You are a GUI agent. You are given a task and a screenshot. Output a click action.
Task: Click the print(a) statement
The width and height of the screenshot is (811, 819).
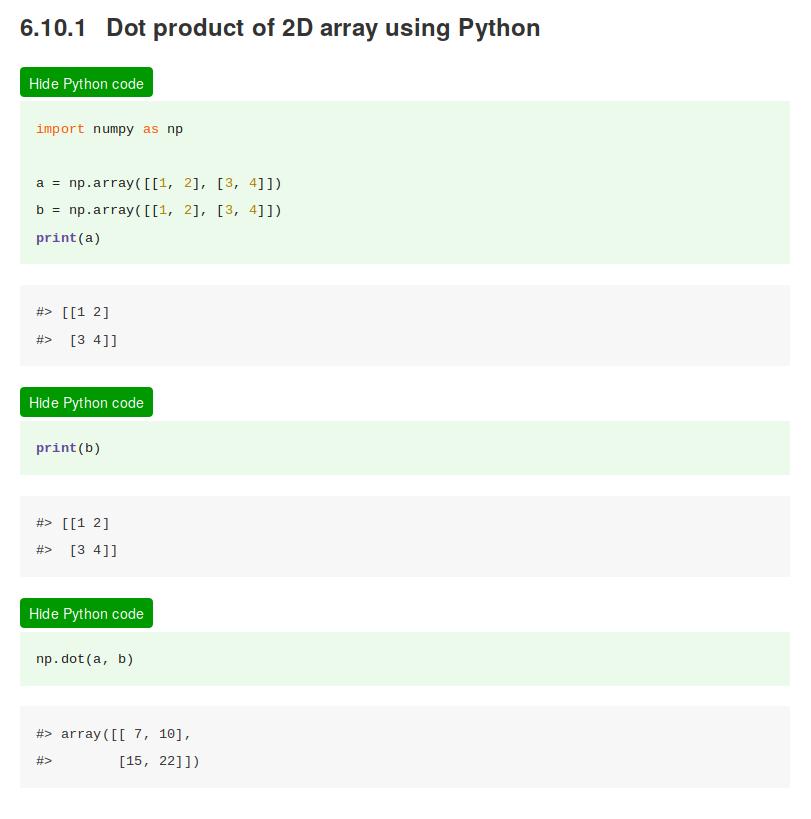[68, 238]
